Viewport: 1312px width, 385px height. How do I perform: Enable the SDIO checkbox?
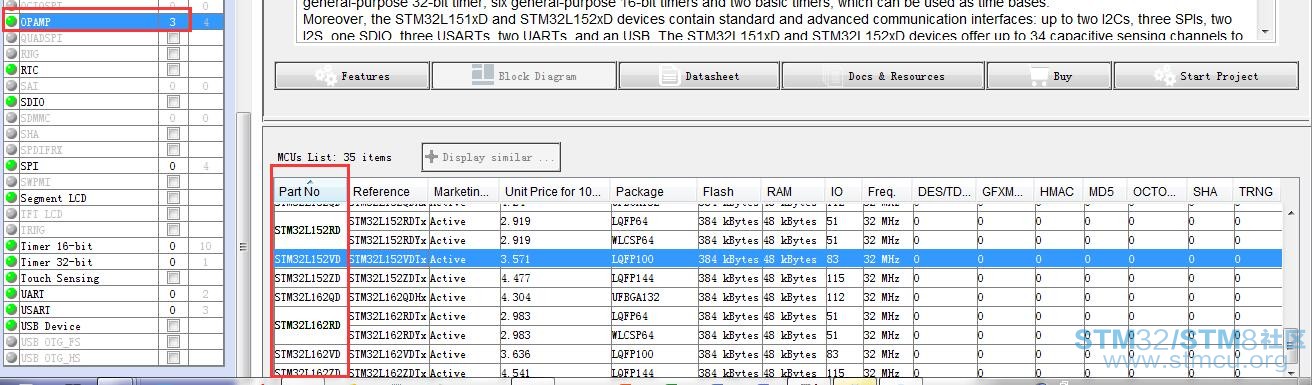[174, 102]
